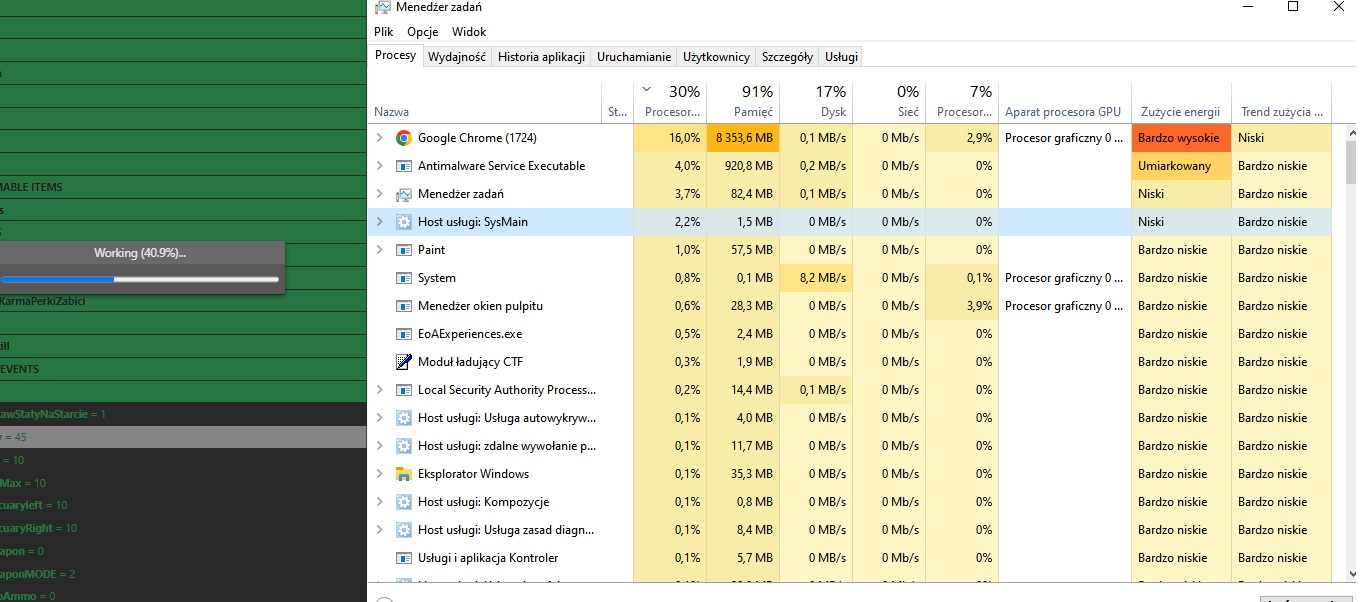1362x602 pixels.
Task: Expand the Google Chrome process group
Action: pyautogui.click(x=379, y=138)
